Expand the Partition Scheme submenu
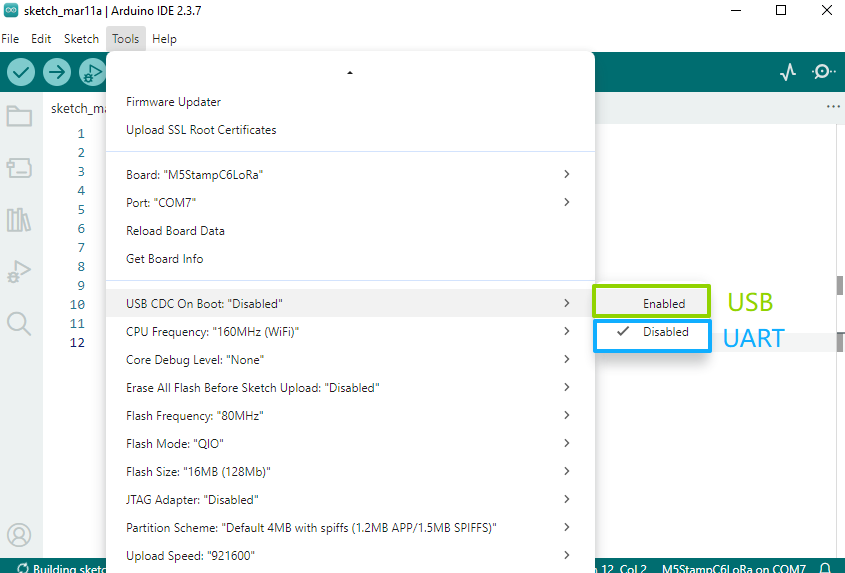The height and width of the screenshot is (573, 845). click(x=349, y=527)
